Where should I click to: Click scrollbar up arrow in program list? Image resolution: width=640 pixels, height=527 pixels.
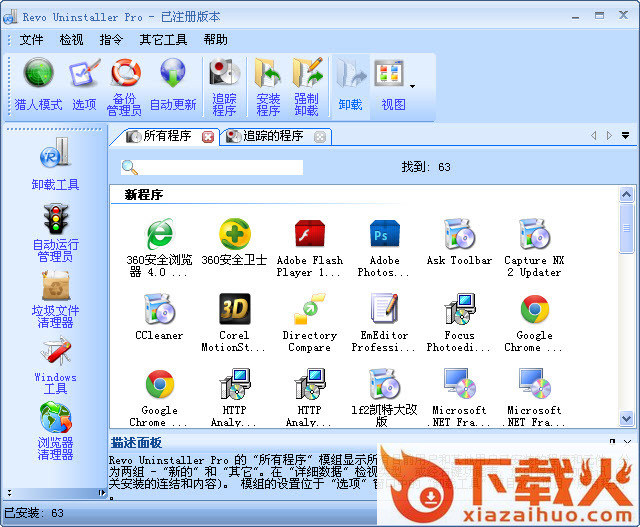click(626, 194)
